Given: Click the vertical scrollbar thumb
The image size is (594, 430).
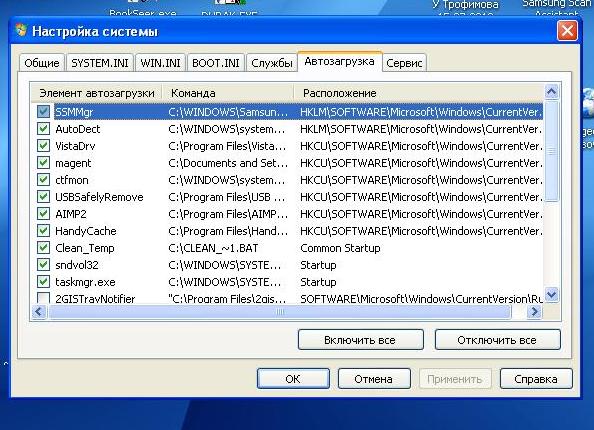Looking at the screenshot, I should click(x=552, y=151).
